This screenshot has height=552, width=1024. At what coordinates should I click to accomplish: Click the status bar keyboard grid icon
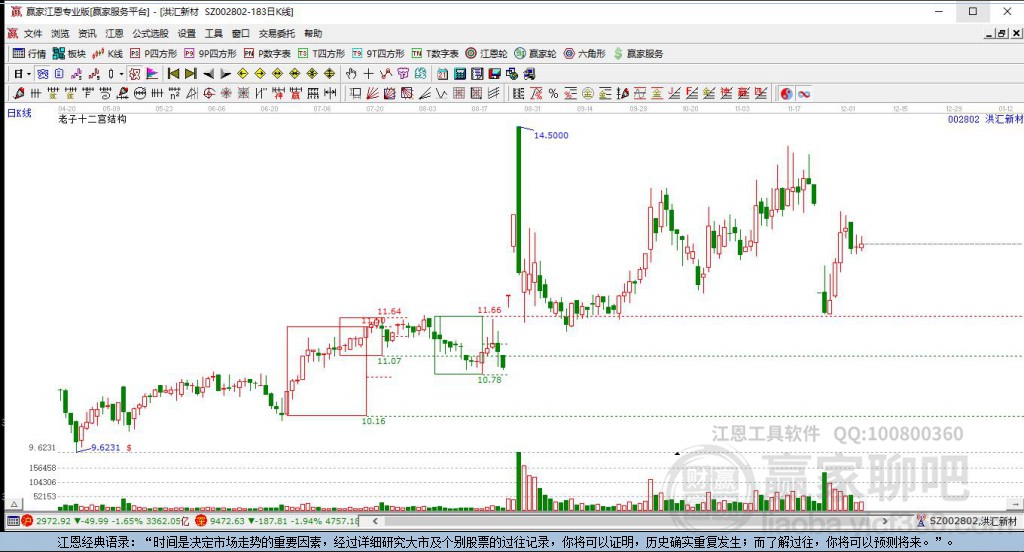pyautogui.click(x=12, y=521)
